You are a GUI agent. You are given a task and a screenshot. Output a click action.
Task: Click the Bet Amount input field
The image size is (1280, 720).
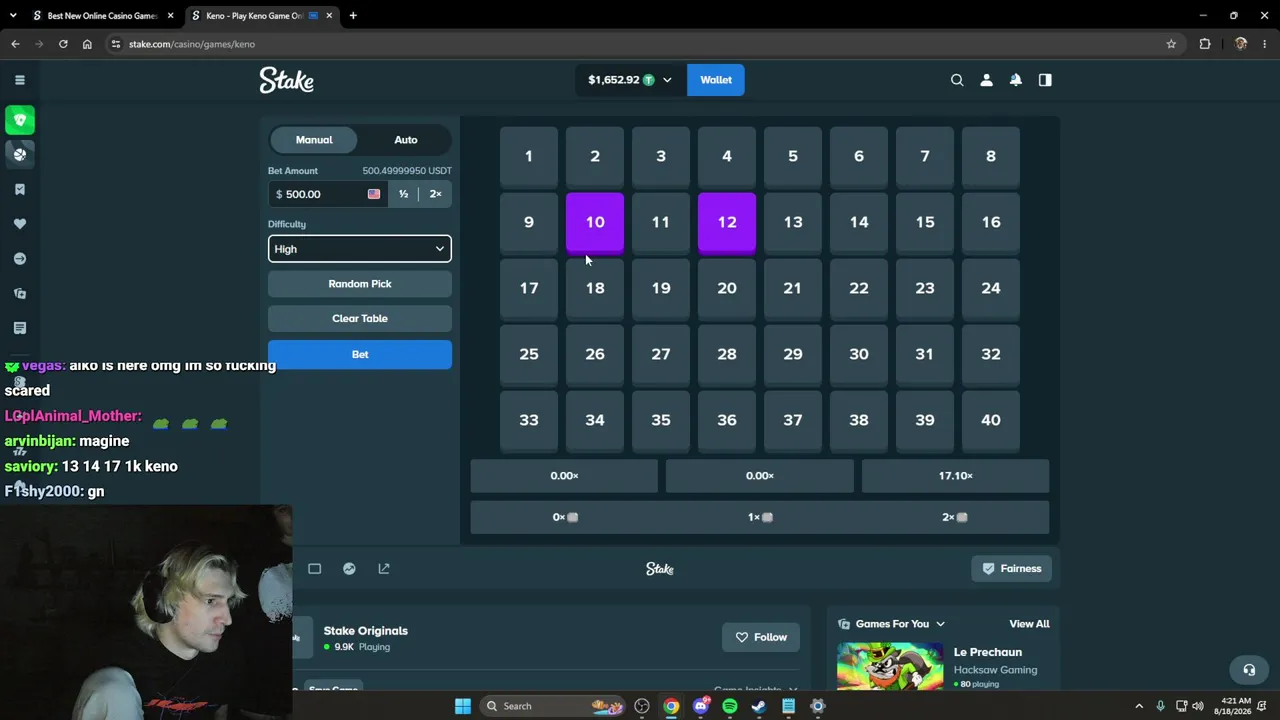pyautogui.click(x=327, y=194)
